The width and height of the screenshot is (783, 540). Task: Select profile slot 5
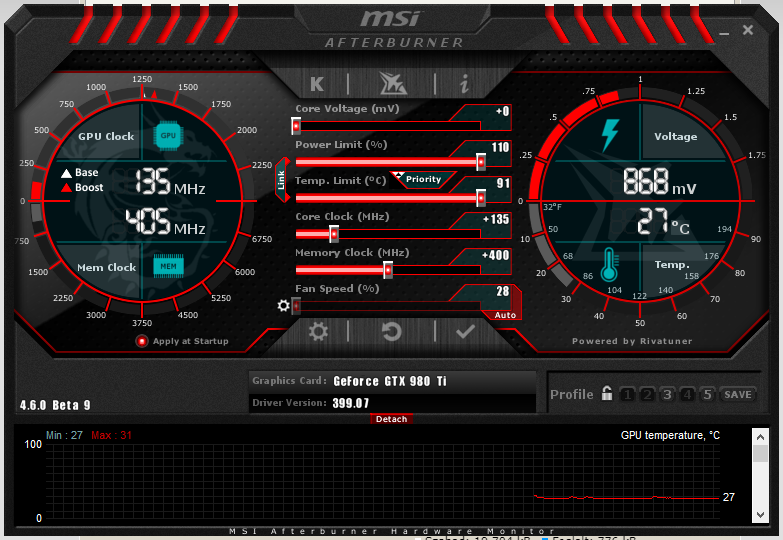click(707, 395)
